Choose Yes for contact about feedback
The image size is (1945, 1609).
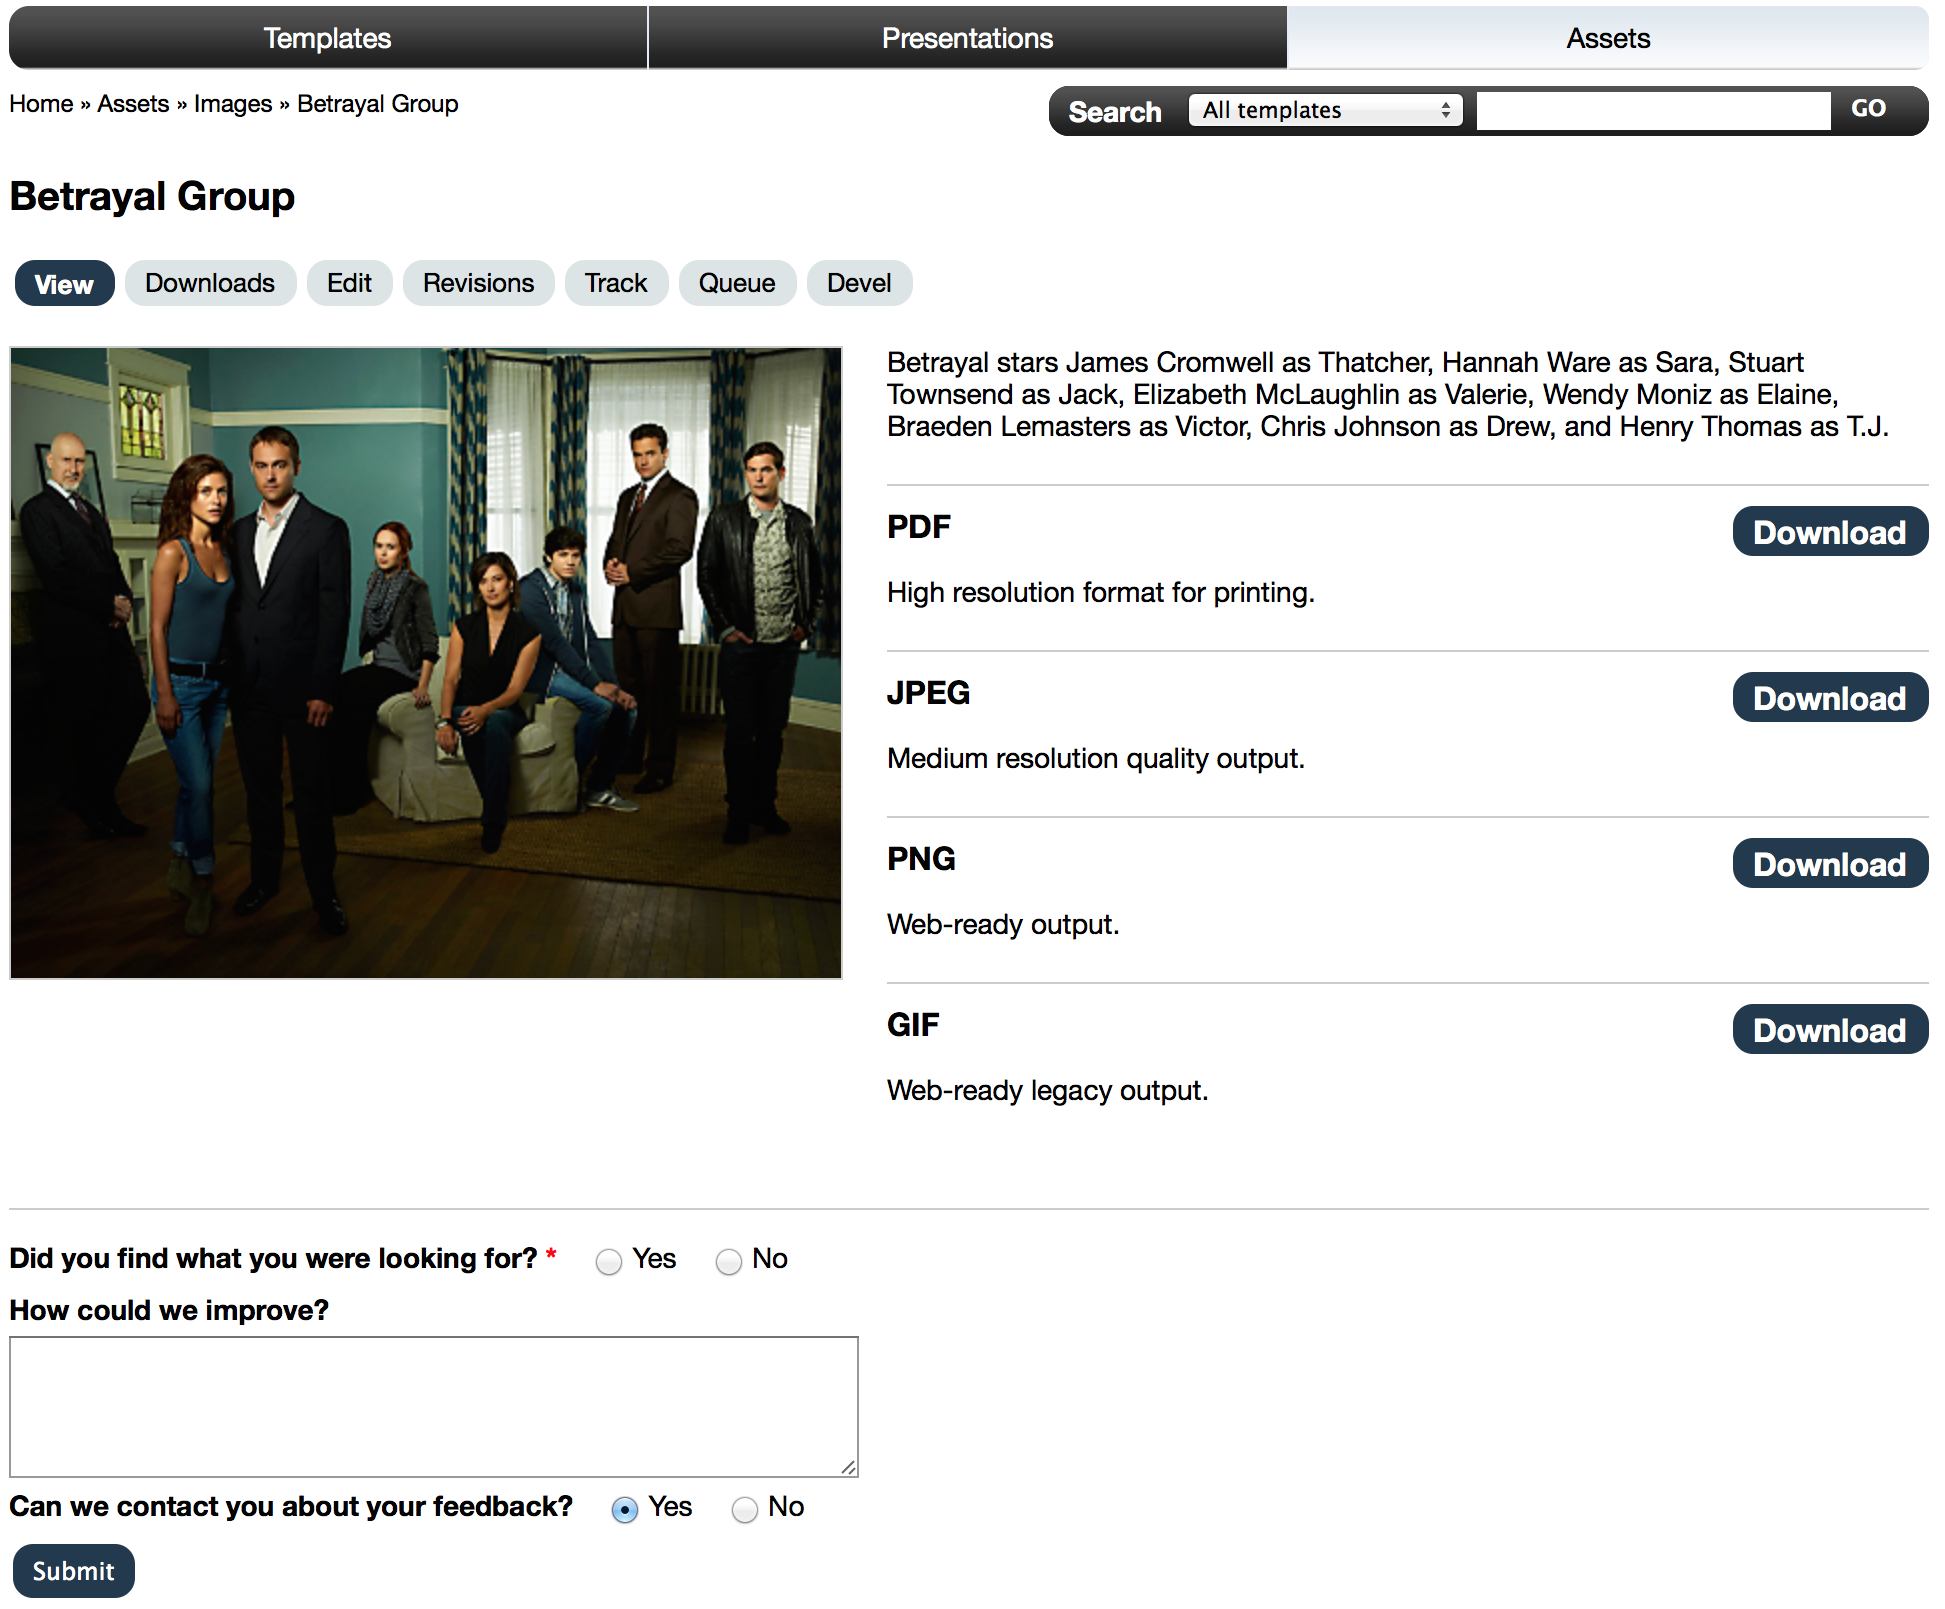tap(625, 1509)
